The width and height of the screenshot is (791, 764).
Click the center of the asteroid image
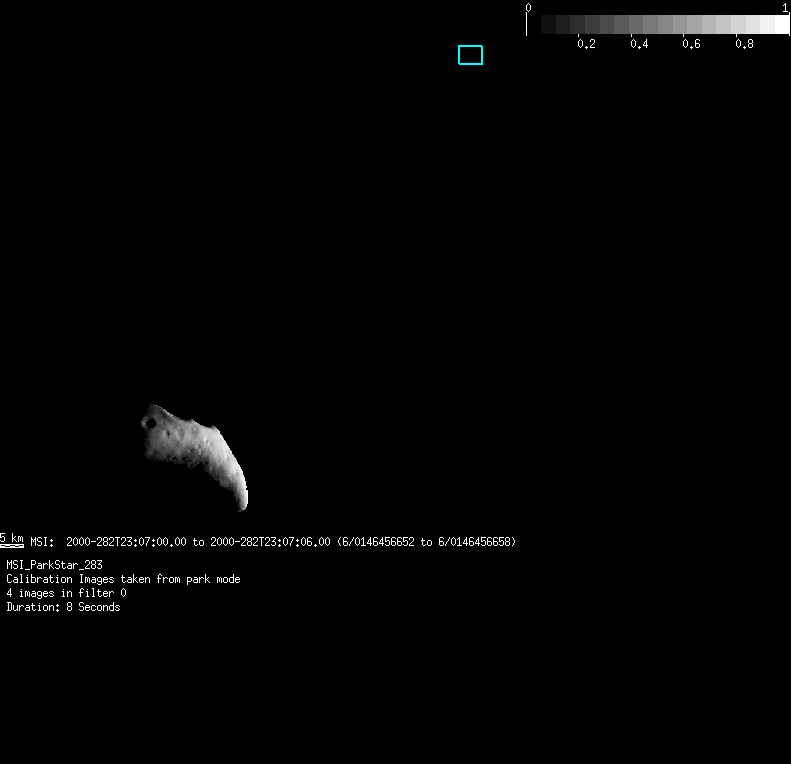coord(196,450)
